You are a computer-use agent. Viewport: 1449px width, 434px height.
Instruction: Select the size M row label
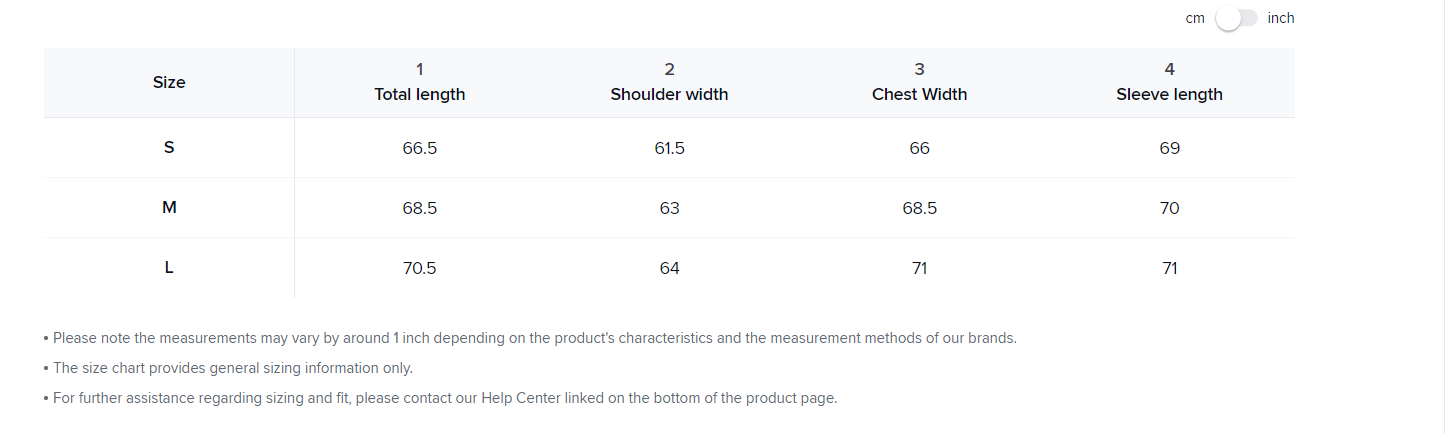(169, 208)
